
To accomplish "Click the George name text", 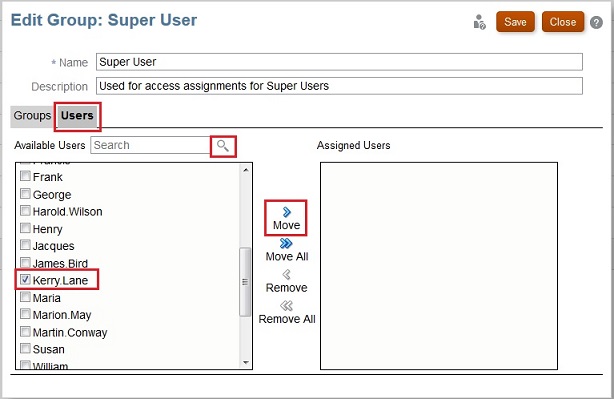I will pyautogui.click(x=52, y=195).
